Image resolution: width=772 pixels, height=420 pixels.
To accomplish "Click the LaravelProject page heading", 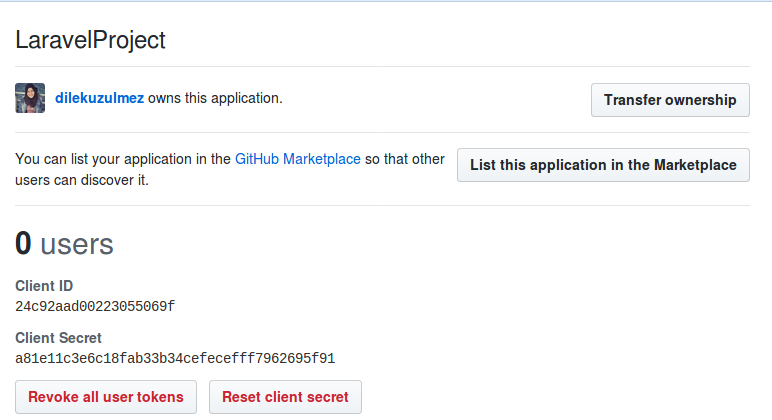I will (91, 40).
